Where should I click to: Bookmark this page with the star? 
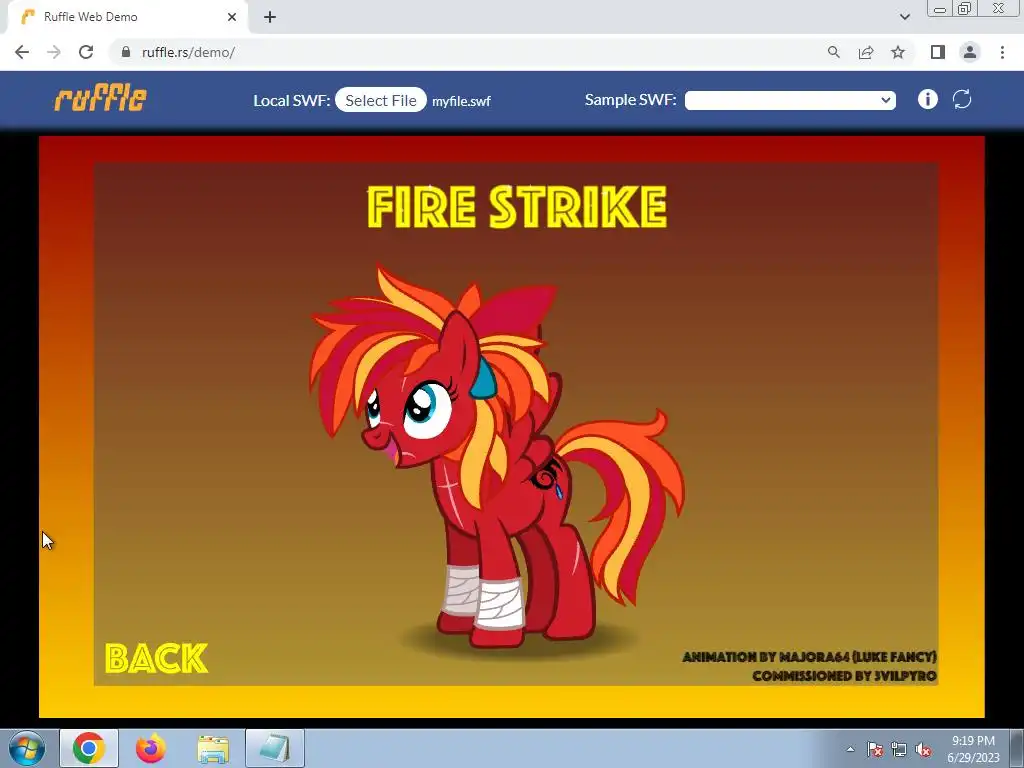(x=898, y=52)
